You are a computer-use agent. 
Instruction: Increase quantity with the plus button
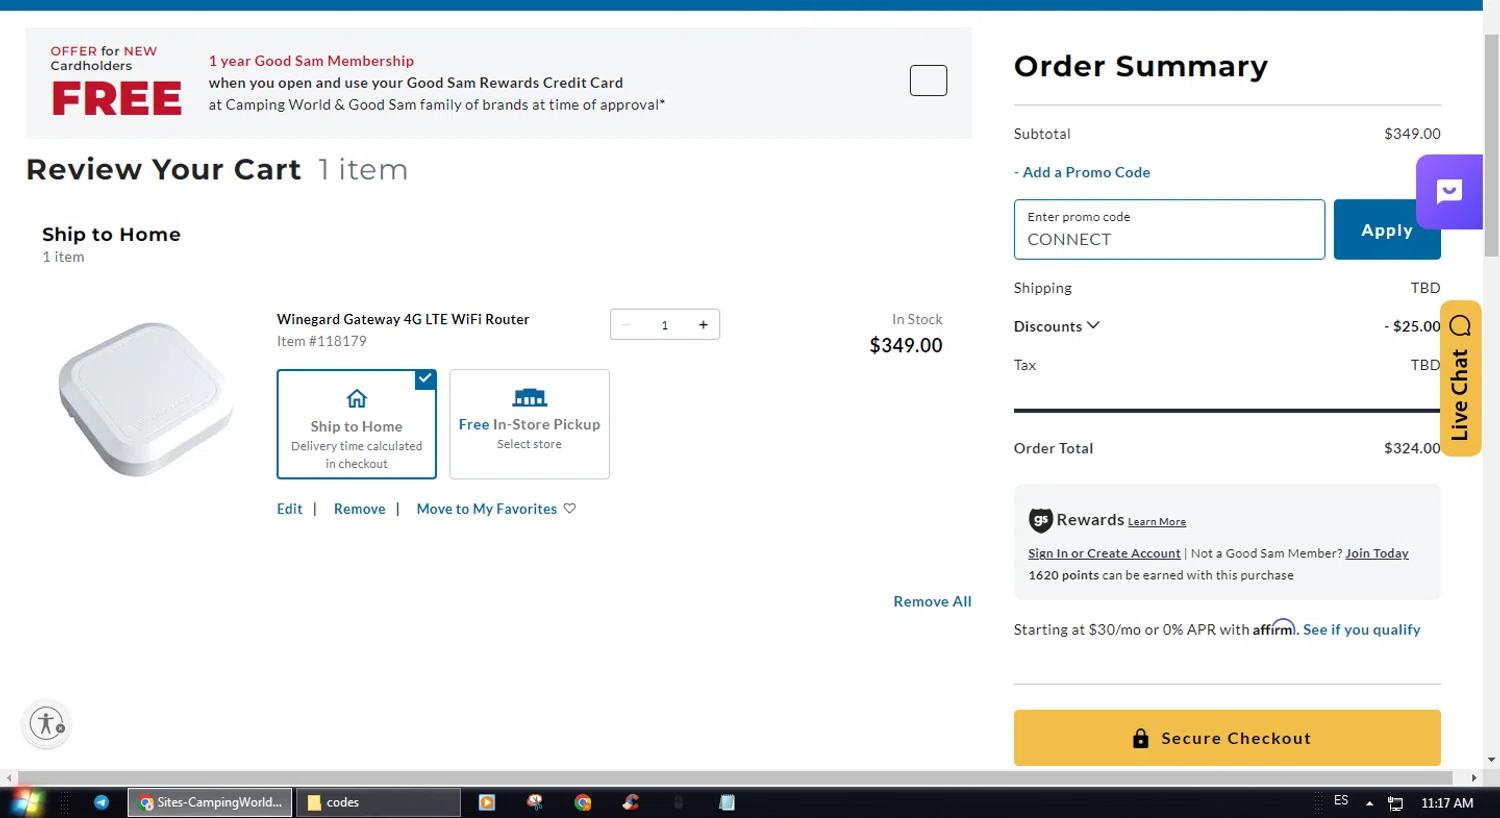click(x=703, y=325)
